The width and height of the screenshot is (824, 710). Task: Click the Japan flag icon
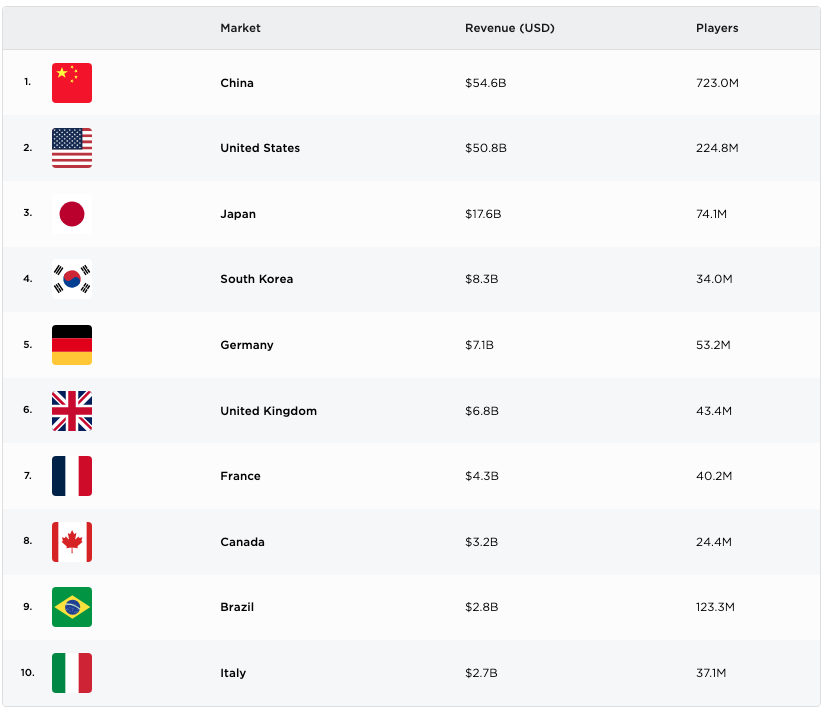72,214
